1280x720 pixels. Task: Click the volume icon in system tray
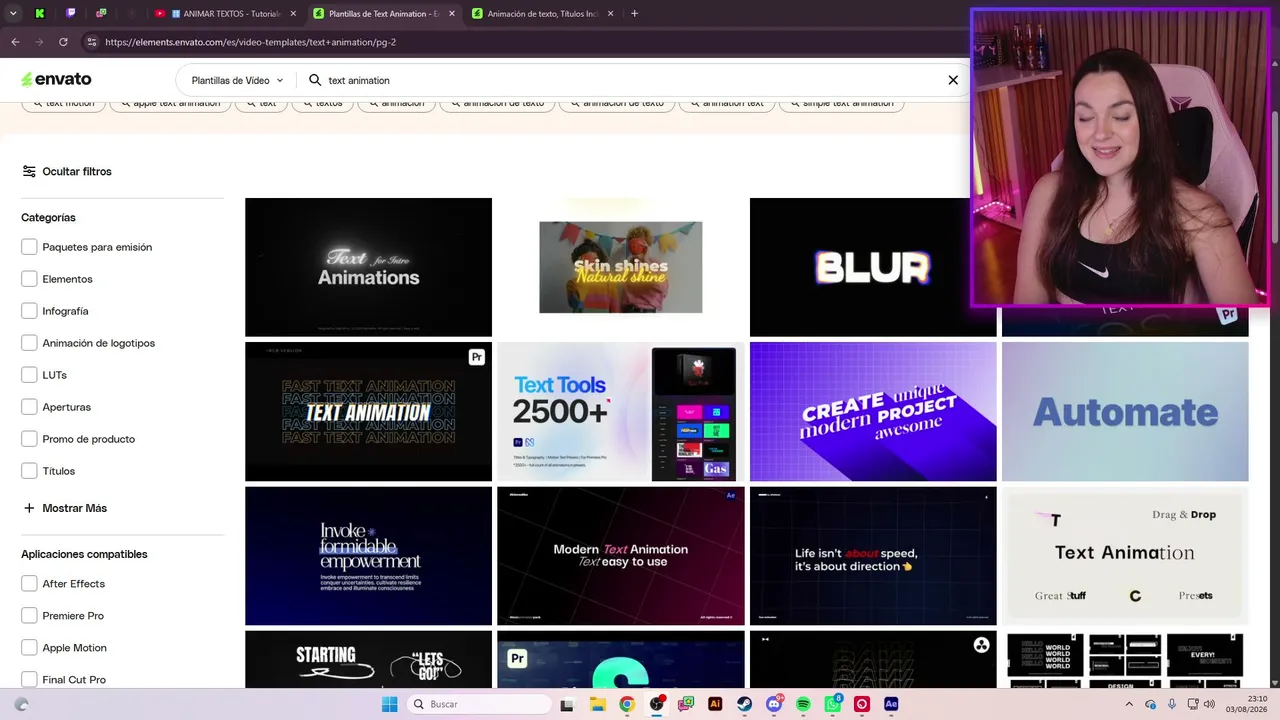coord(1209,704)
